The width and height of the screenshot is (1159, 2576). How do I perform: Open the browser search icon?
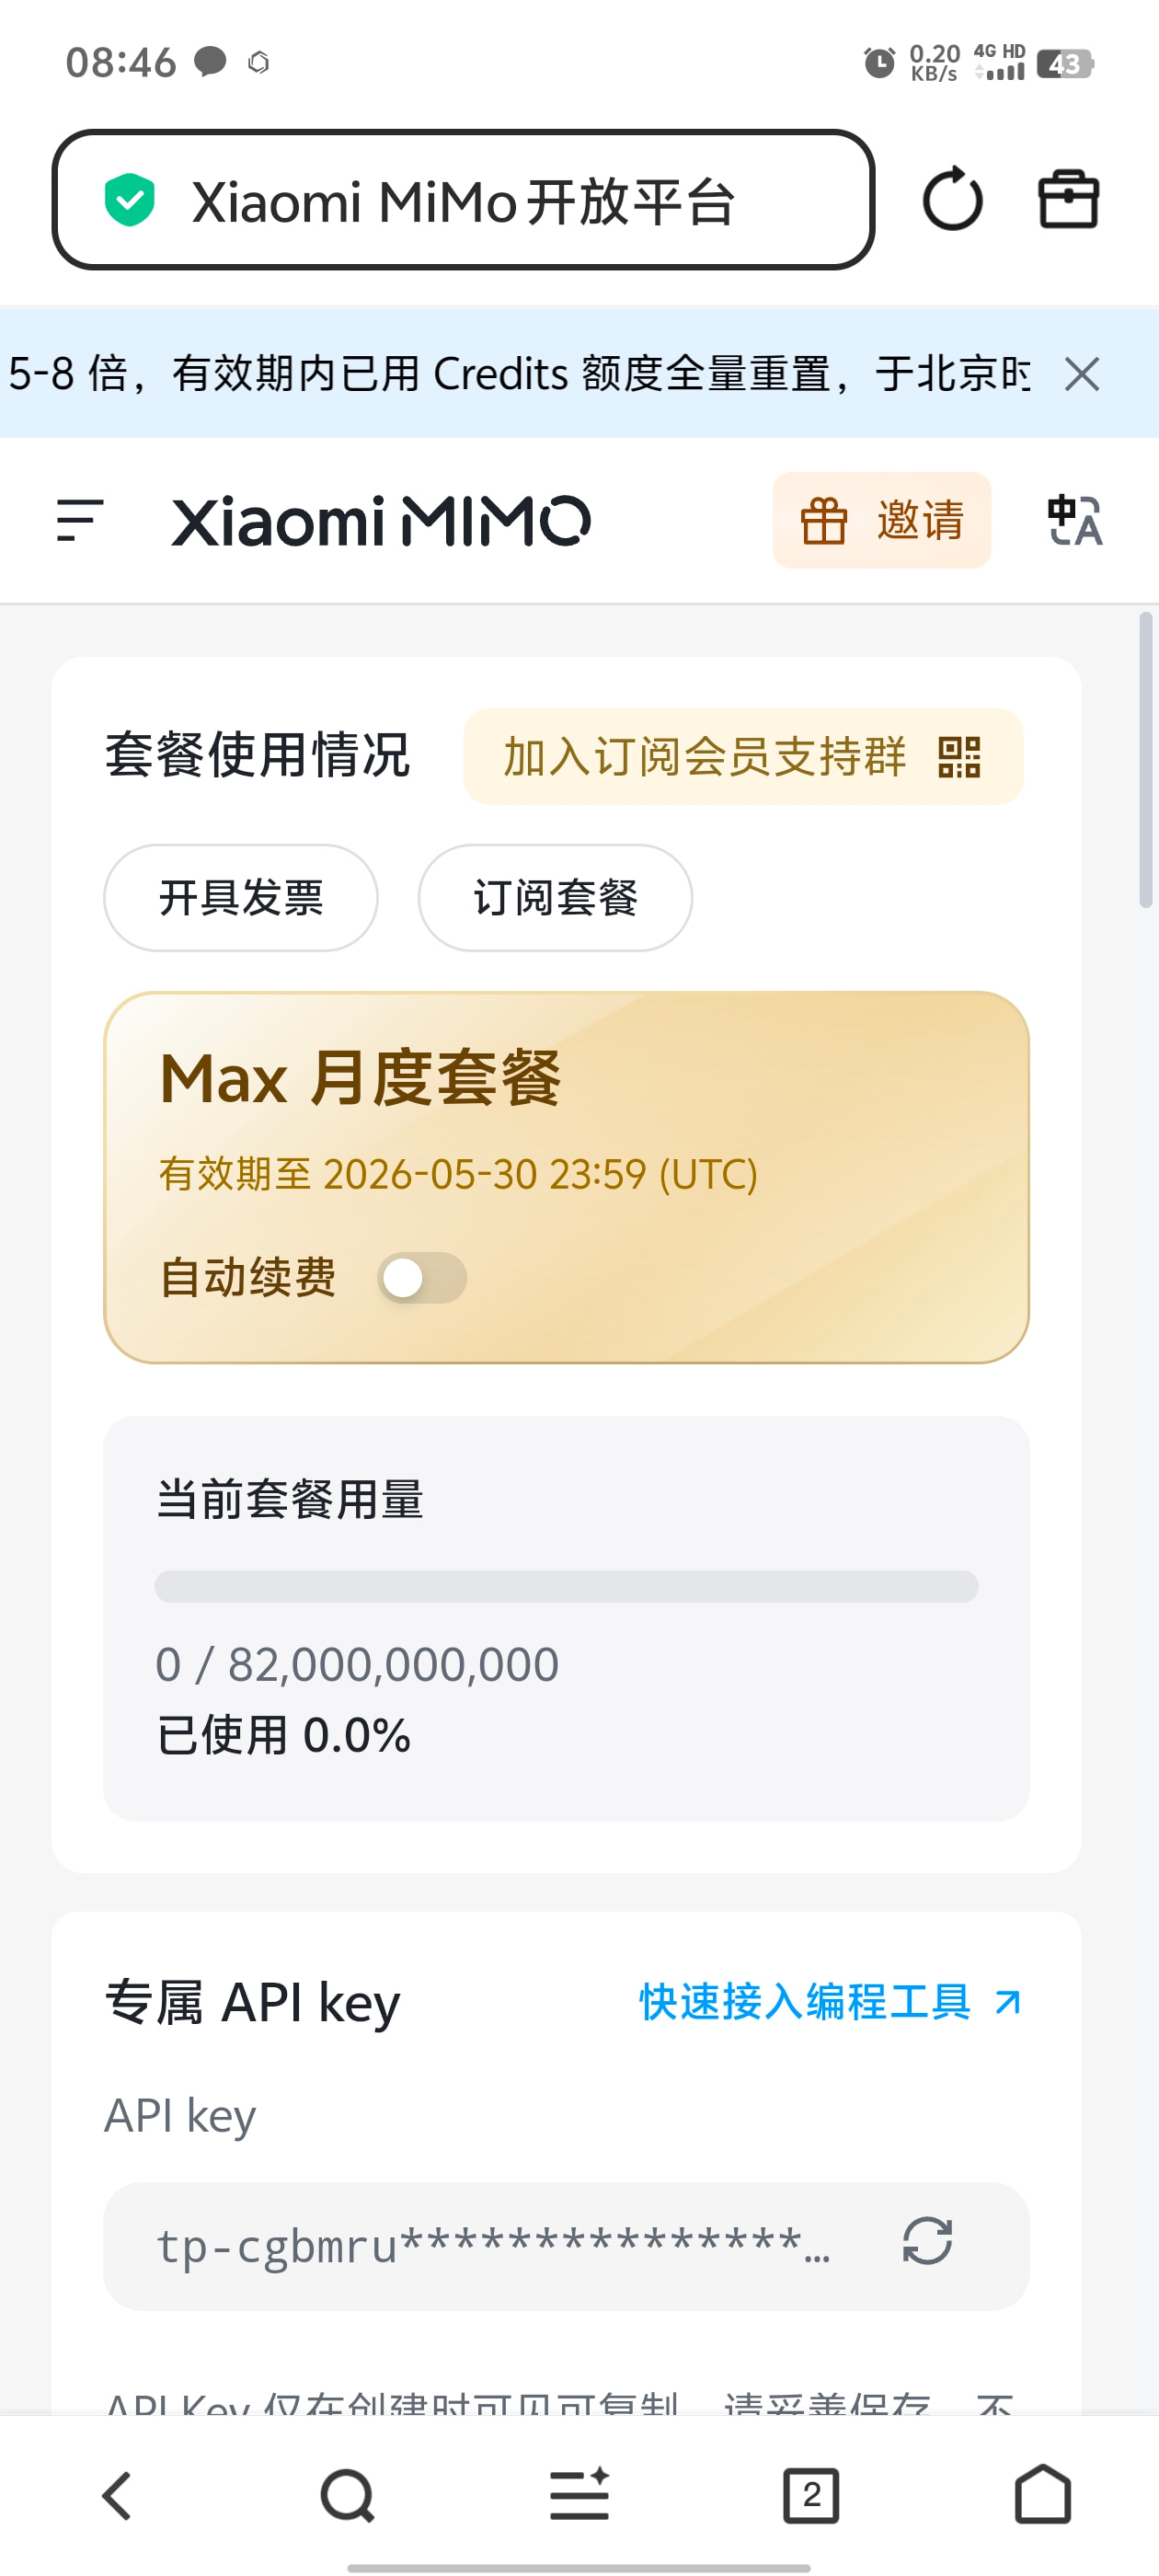[347, 2496]
